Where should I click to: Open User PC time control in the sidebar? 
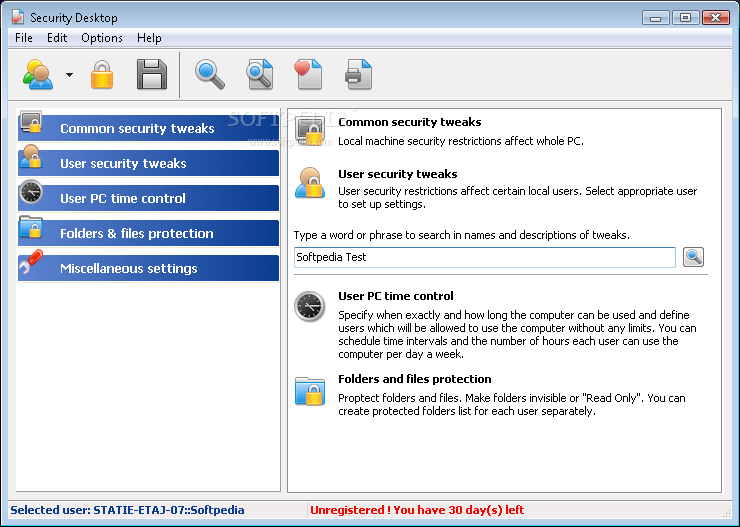(x=148, y=198)
